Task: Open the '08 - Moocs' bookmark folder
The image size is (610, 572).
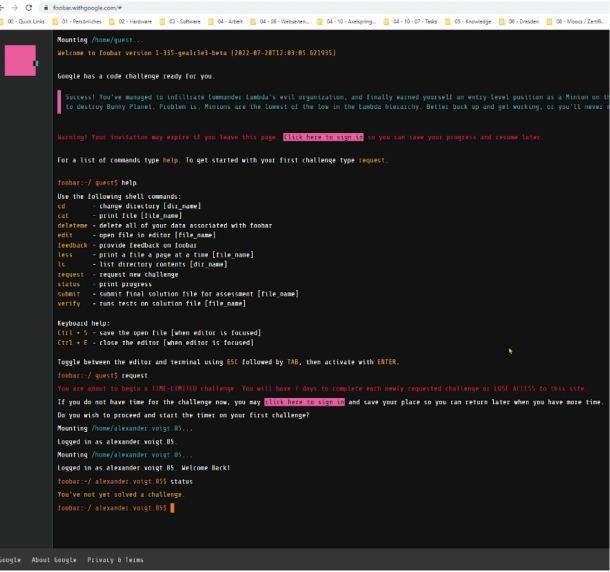Action: (x=575, y=22)
